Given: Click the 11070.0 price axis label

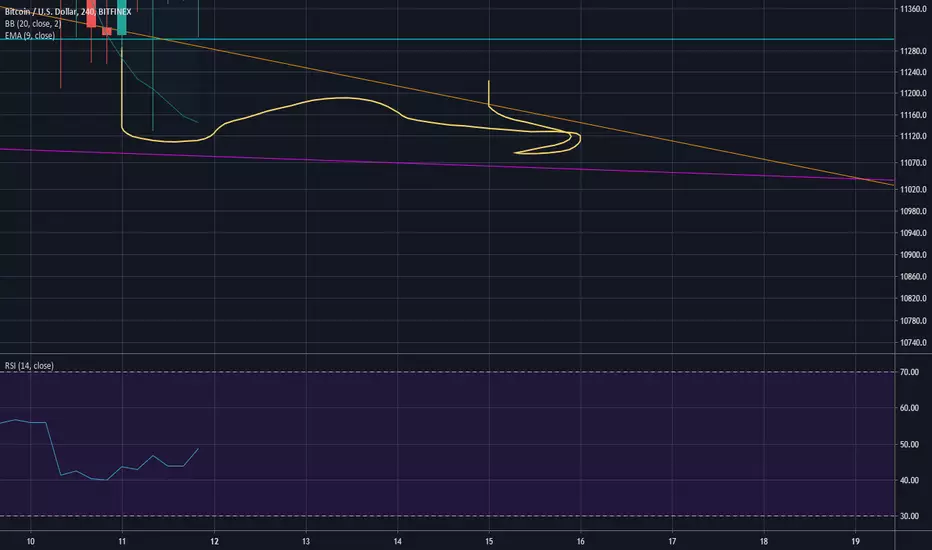Looking at the screenshot, I should tap(913, 162).
